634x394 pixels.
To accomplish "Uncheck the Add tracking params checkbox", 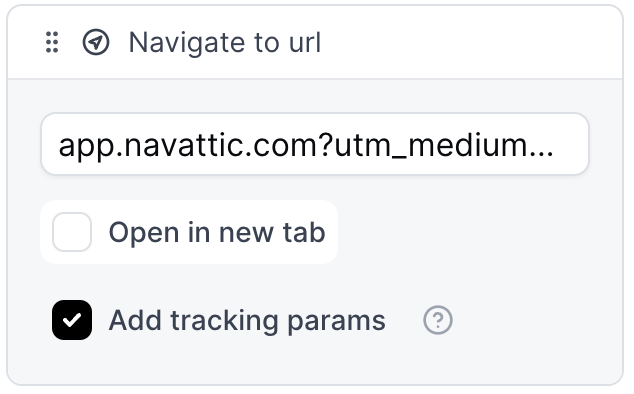I will [72, 320].
